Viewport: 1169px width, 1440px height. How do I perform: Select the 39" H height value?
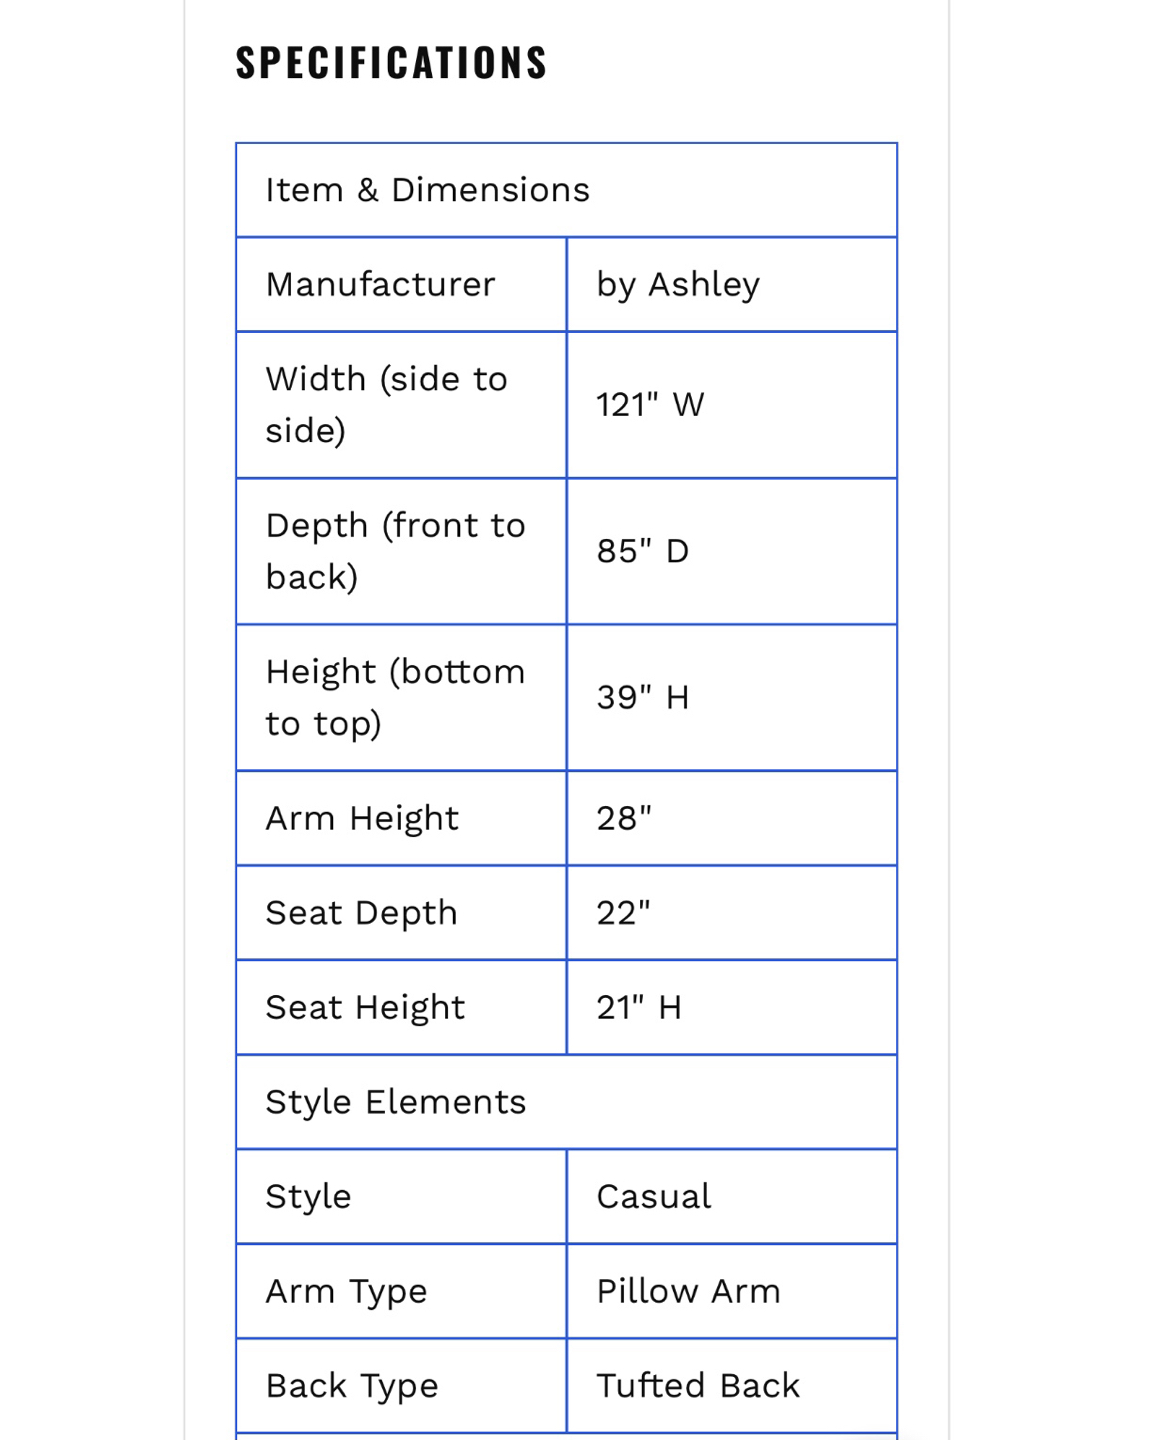coord(642,697)
